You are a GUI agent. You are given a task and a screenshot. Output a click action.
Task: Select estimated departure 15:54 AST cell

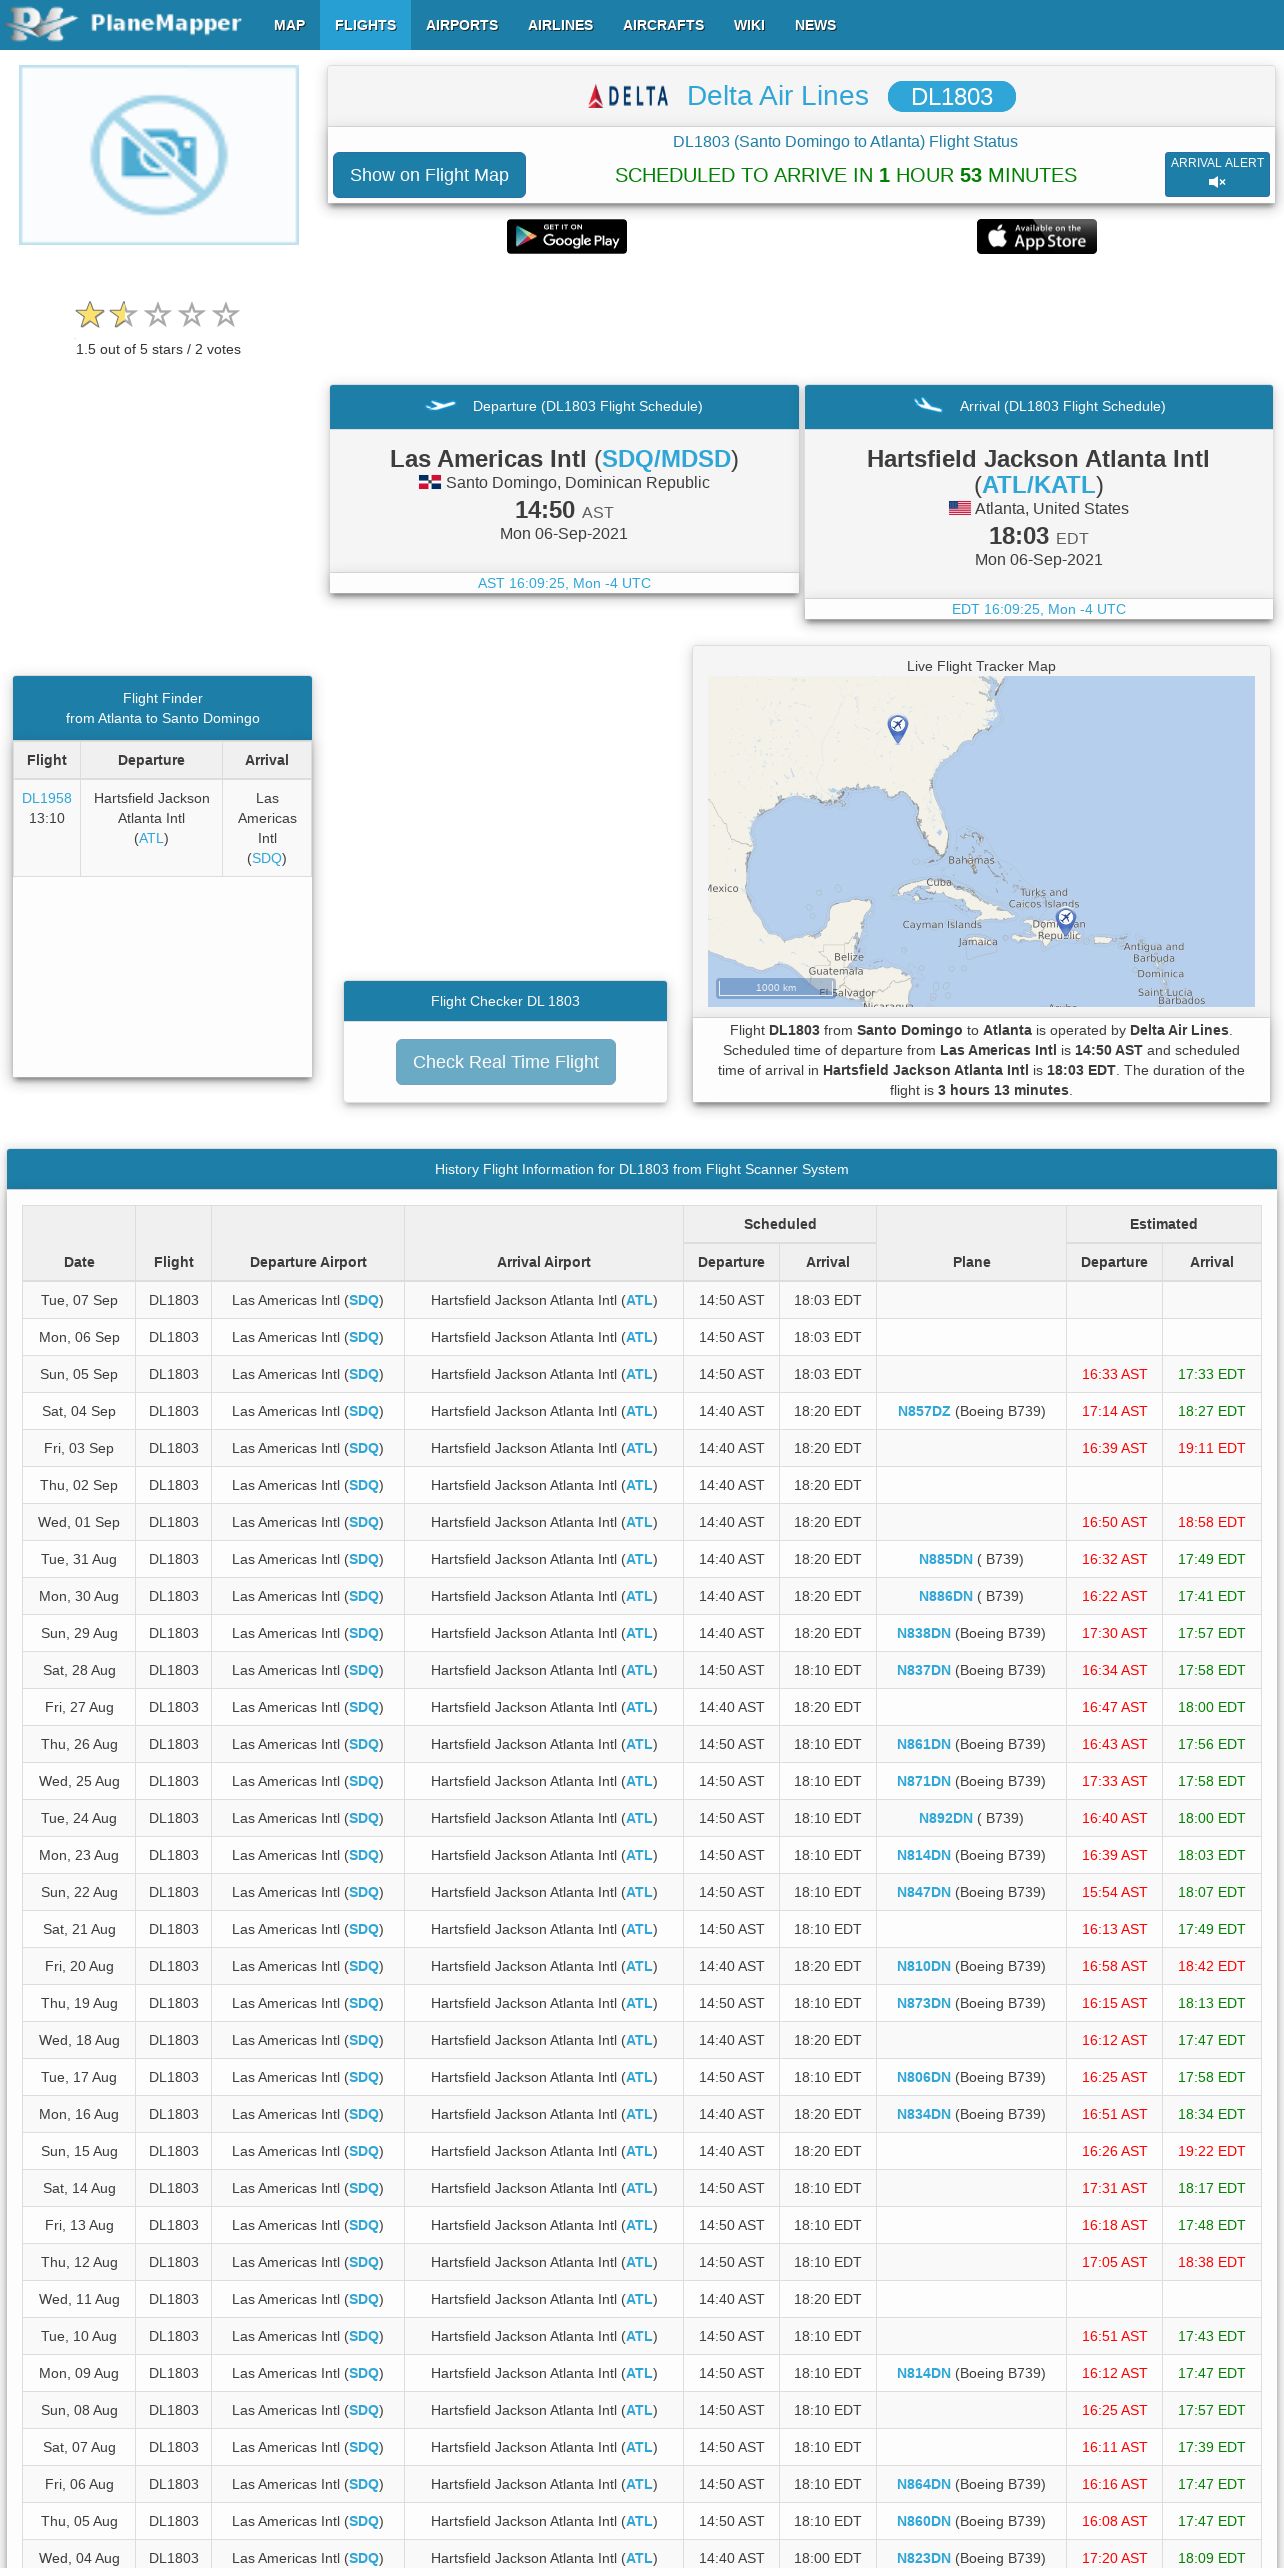[1114, 1892]
